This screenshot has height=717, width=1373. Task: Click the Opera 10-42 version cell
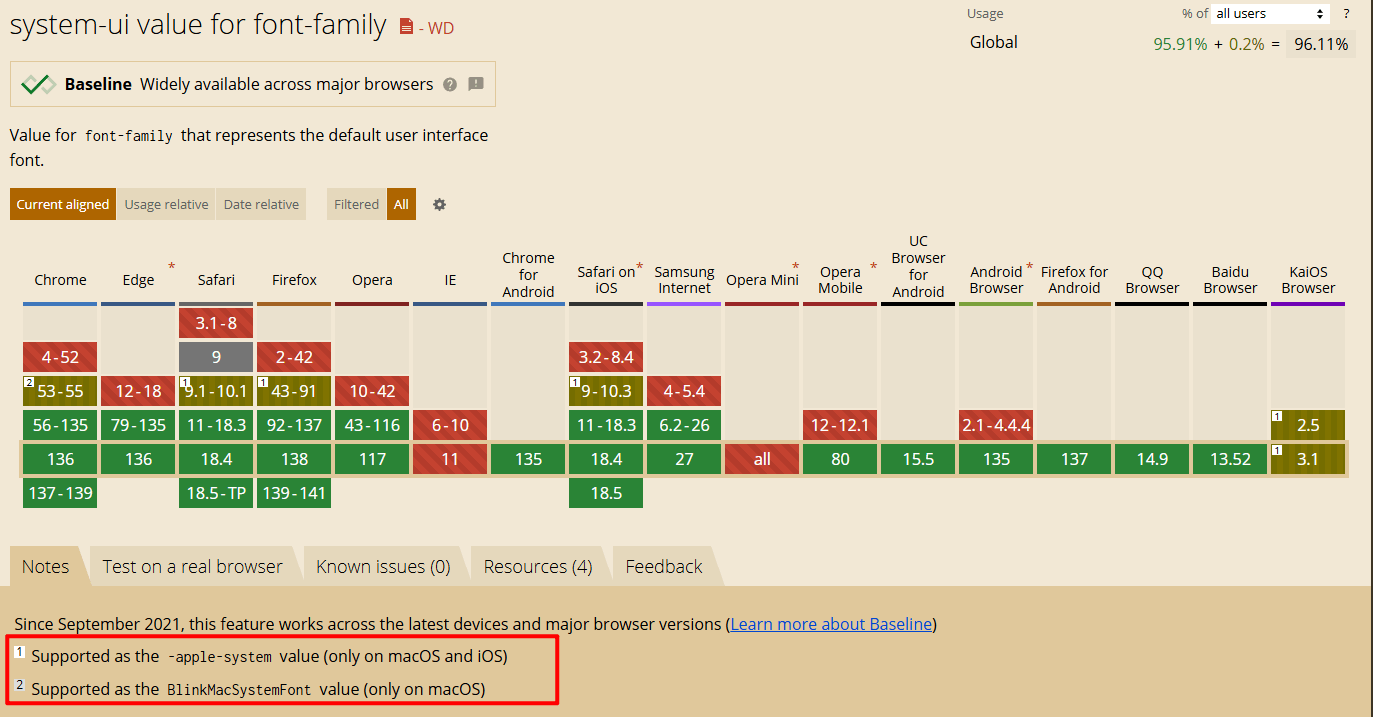(372, 391)
